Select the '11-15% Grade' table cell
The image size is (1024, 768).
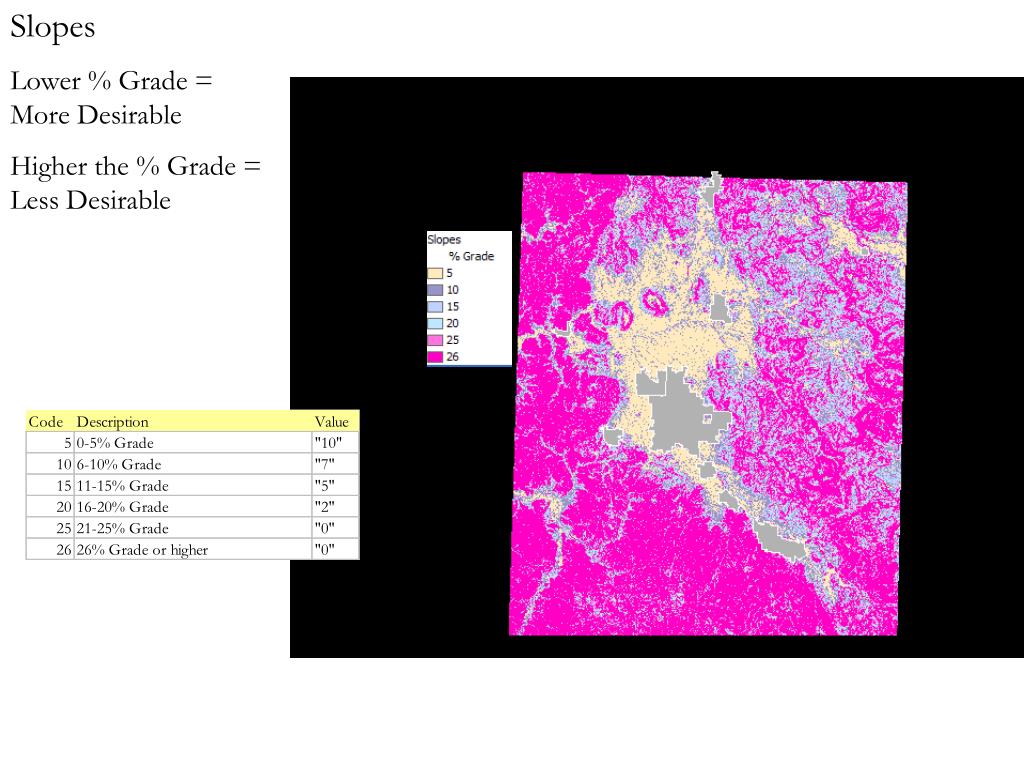pos(193,486)
